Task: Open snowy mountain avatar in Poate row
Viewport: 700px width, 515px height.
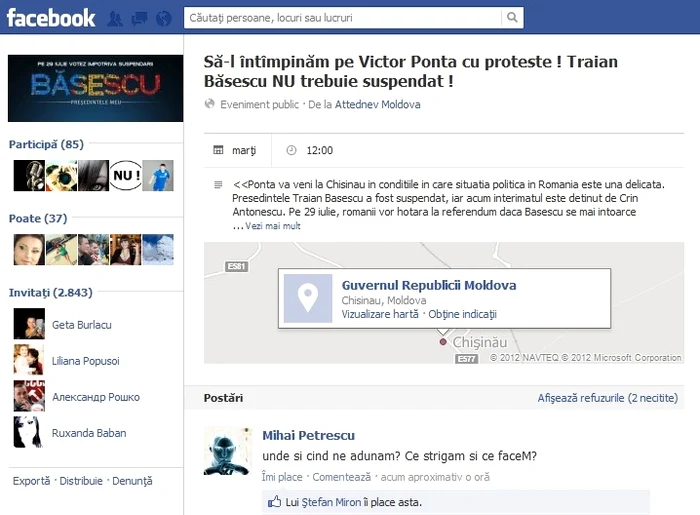Action: [x=158, y=249]
